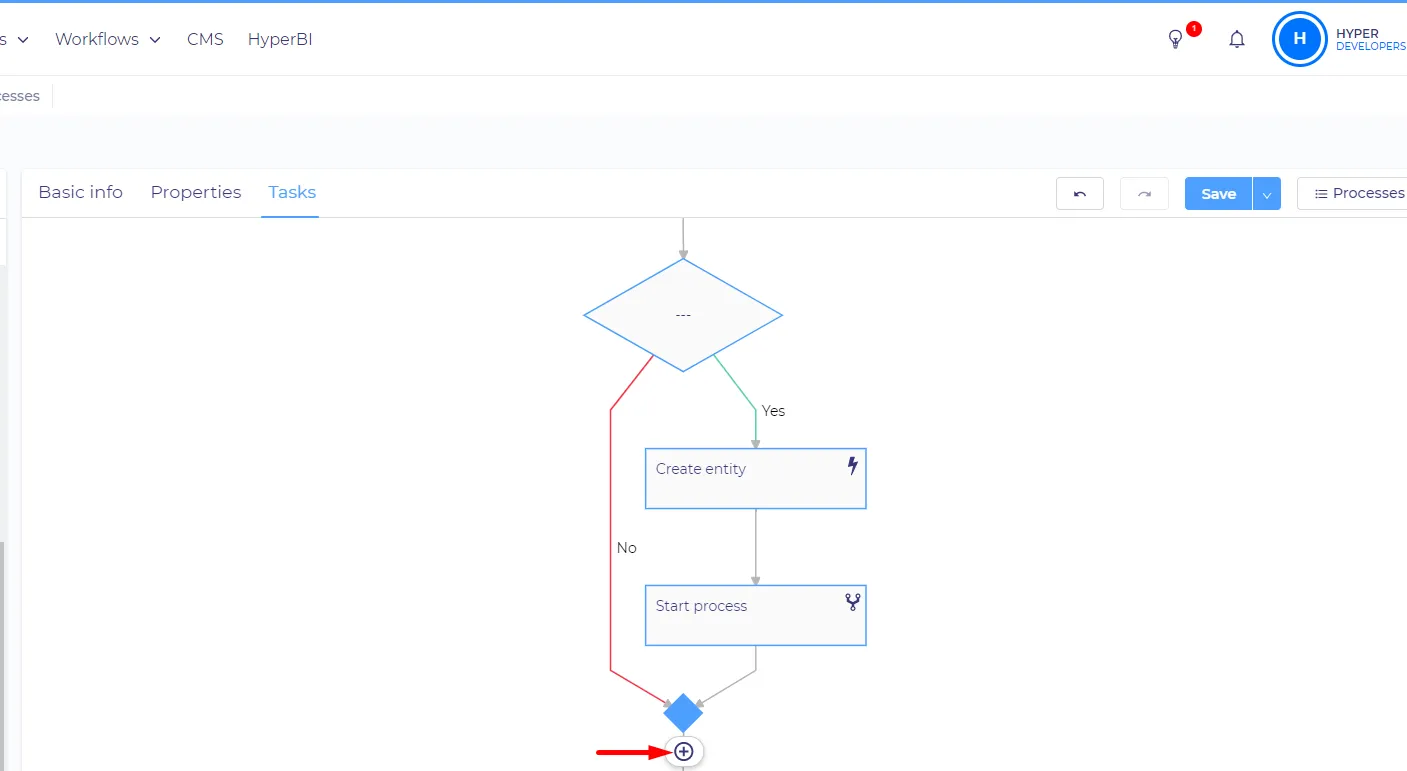Open the HyperBI menu item
This screenshot has width=1407, height=771.
[x=280, y=39]
